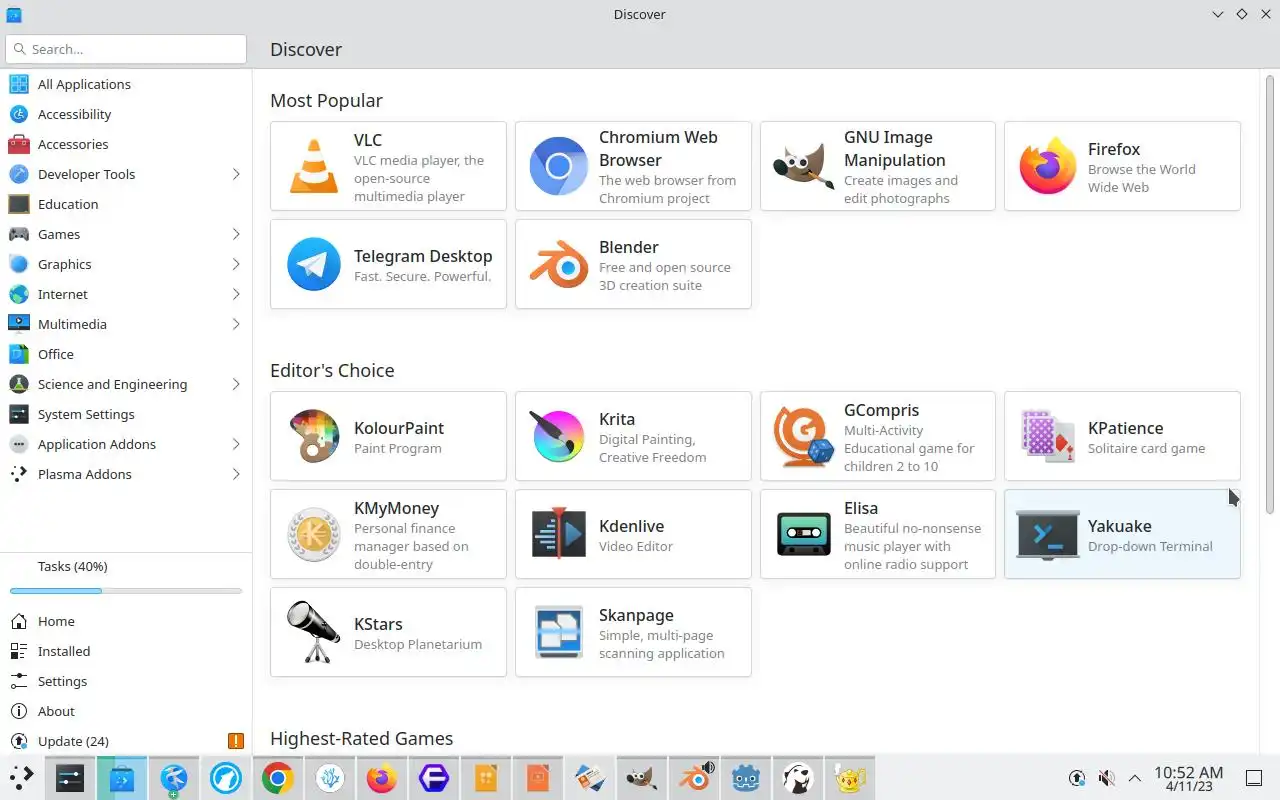Select the KPatience cards icon
This screenshot has height=800, width=1280.
point(1047,436)
